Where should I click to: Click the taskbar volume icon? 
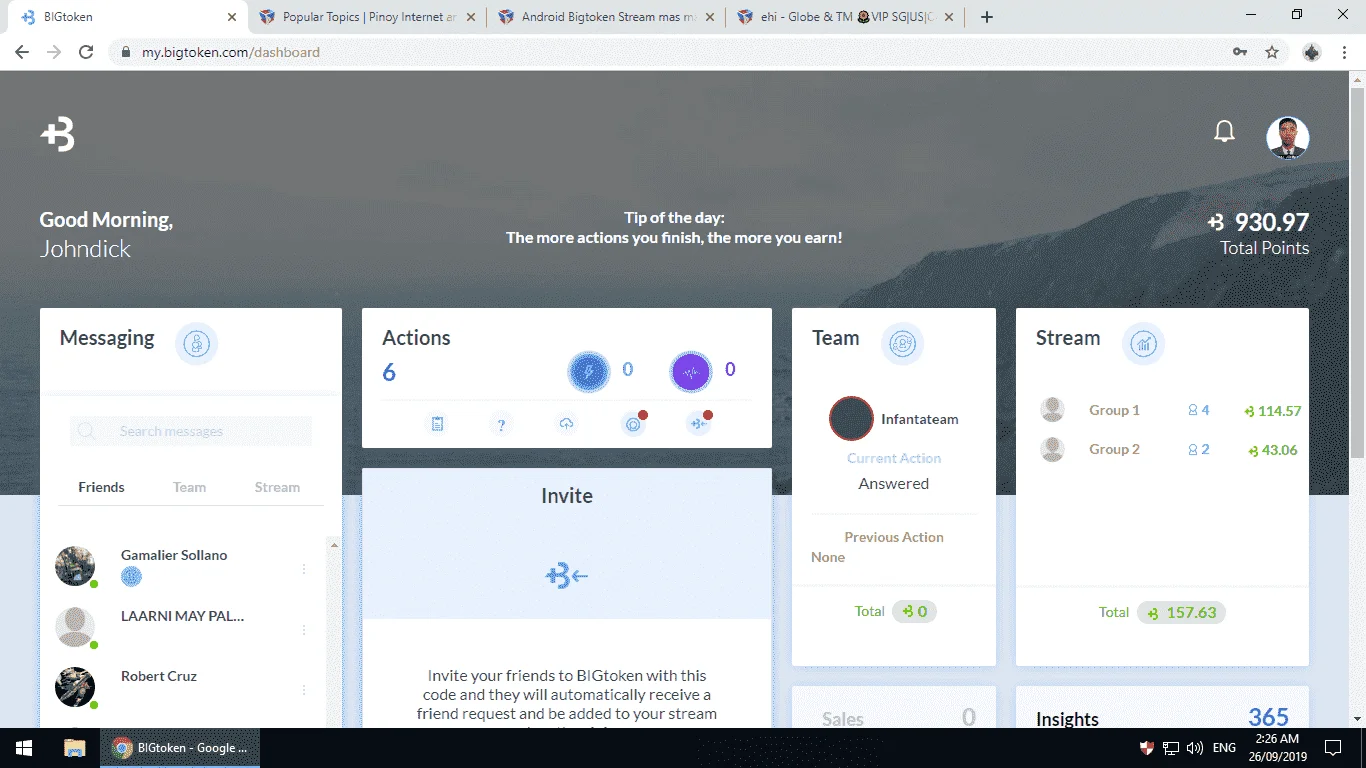[x=1195, y=747]
